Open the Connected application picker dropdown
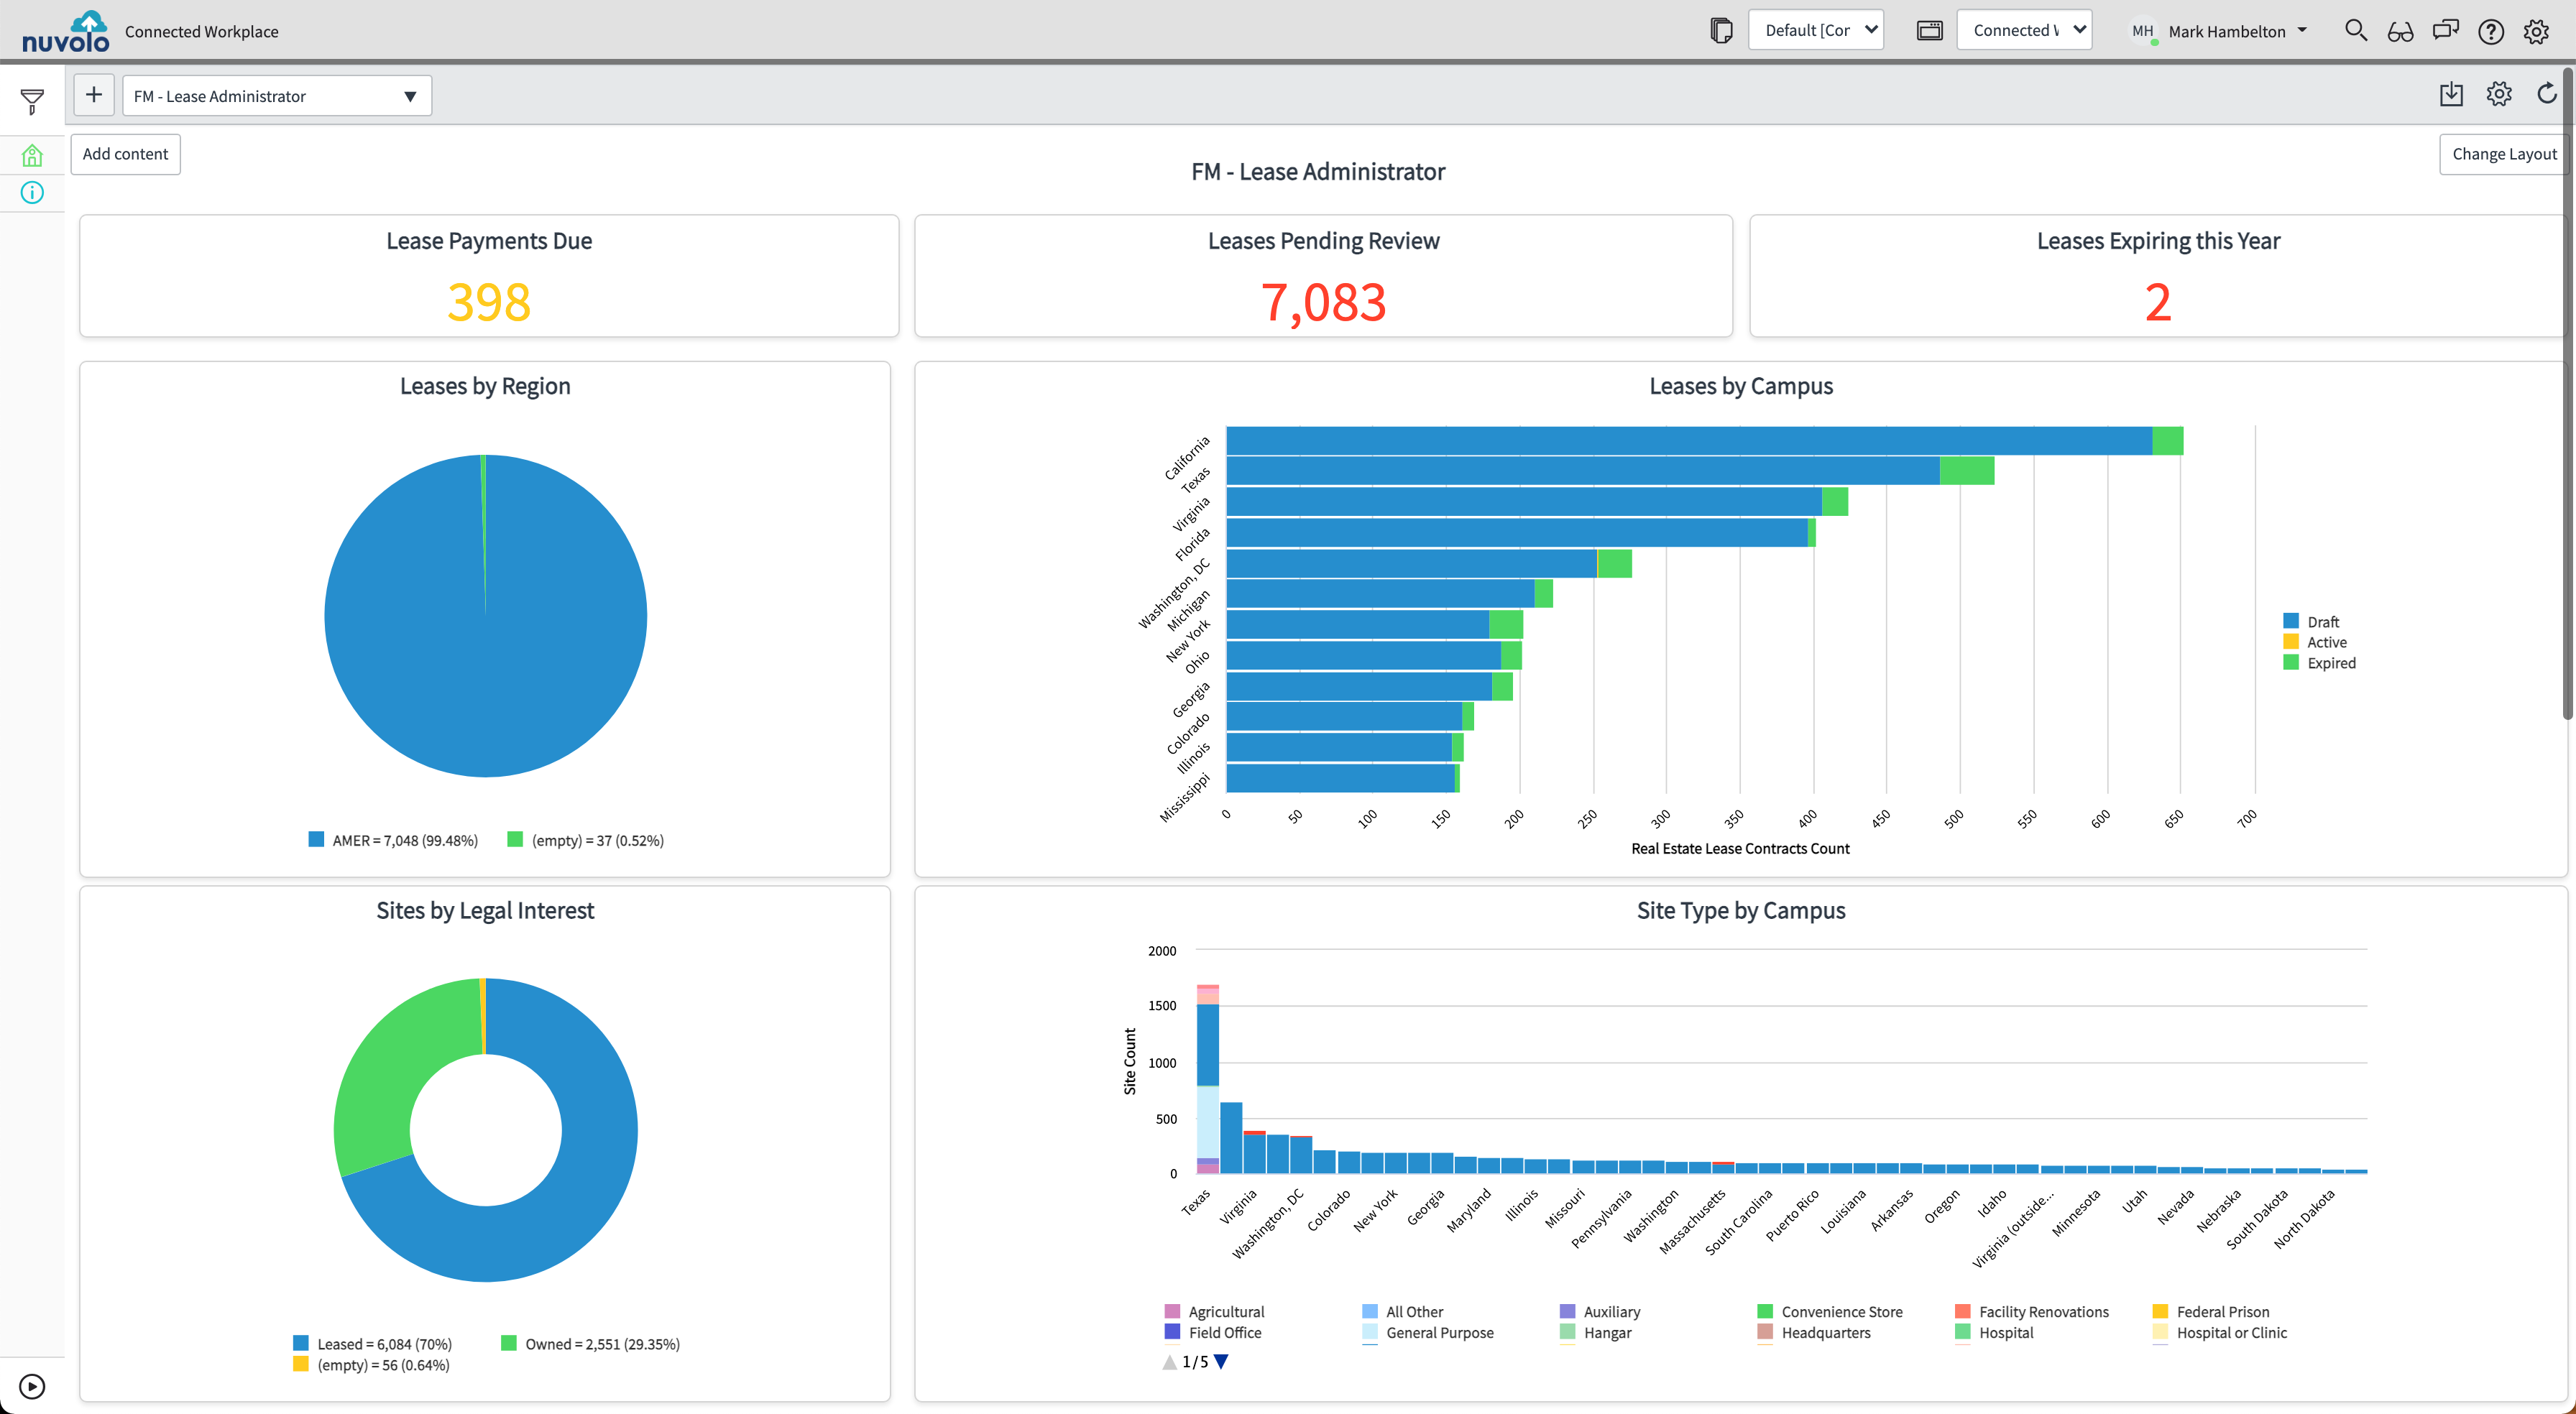Screen dimensions: 2576x1414 point(2024,30)
